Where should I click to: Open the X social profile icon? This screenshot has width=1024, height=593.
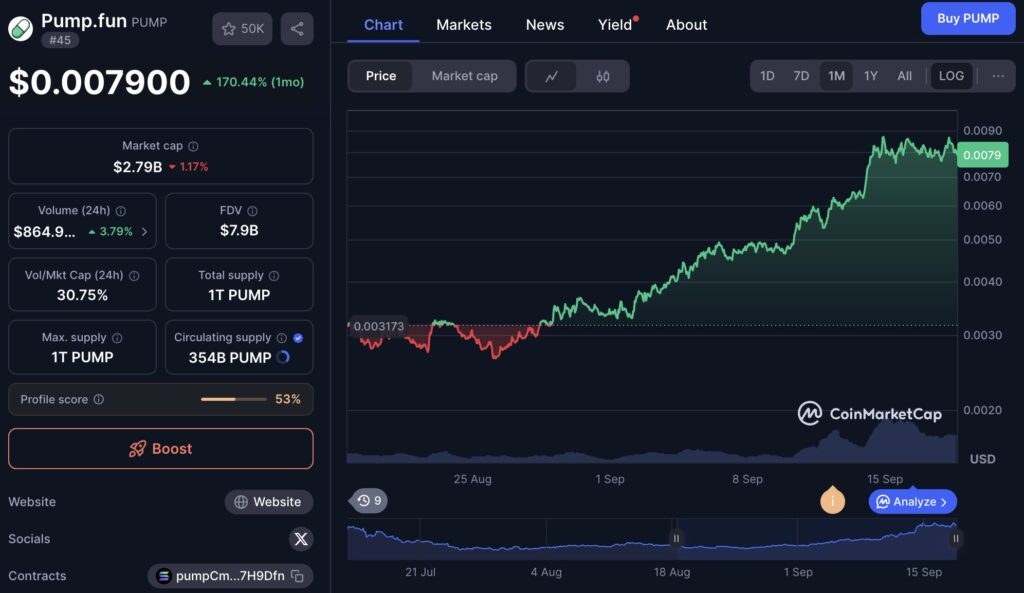tap(301, 539)
